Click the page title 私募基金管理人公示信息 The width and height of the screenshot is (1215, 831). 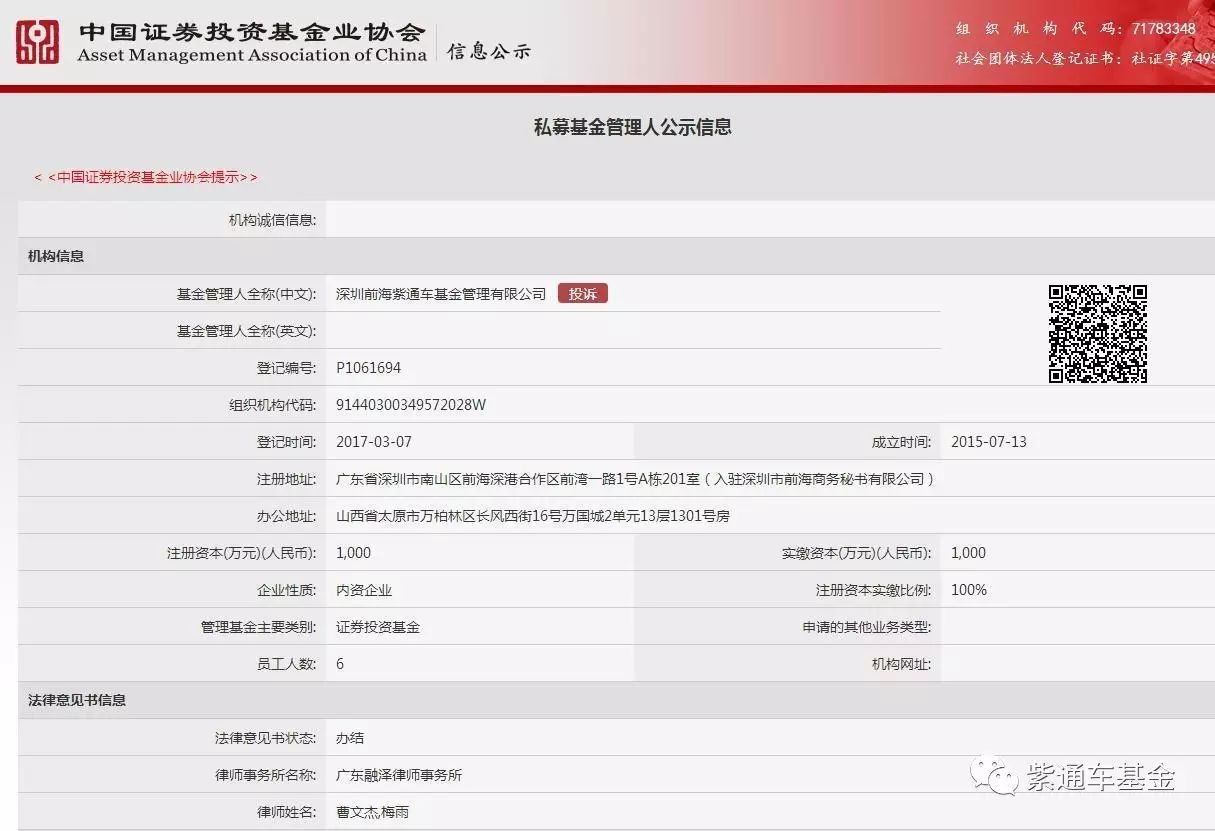632,127
